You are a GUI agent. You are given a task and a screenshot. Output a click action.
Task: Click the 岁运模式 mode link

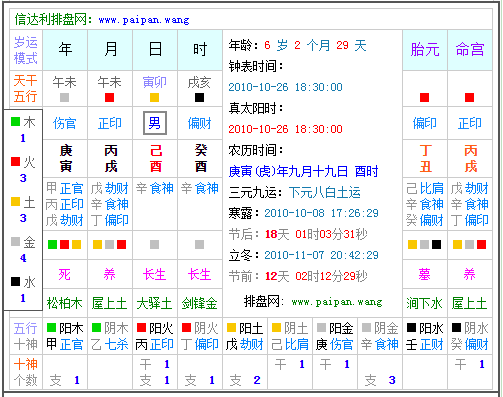(x=26, y=50)
